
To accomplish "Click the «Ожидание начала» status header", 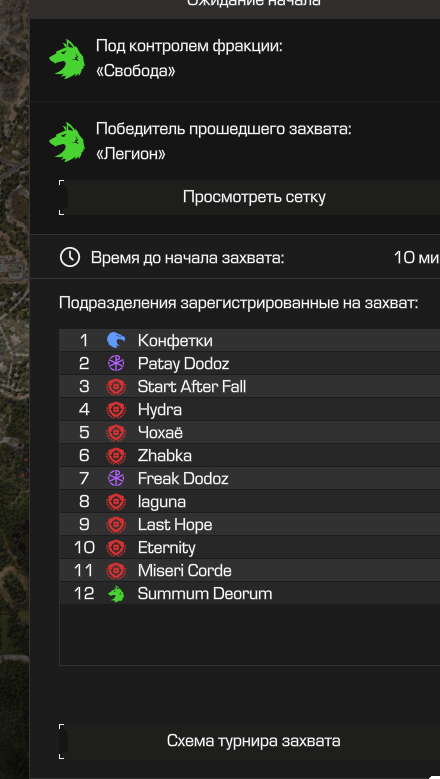I will click(253, 2).
